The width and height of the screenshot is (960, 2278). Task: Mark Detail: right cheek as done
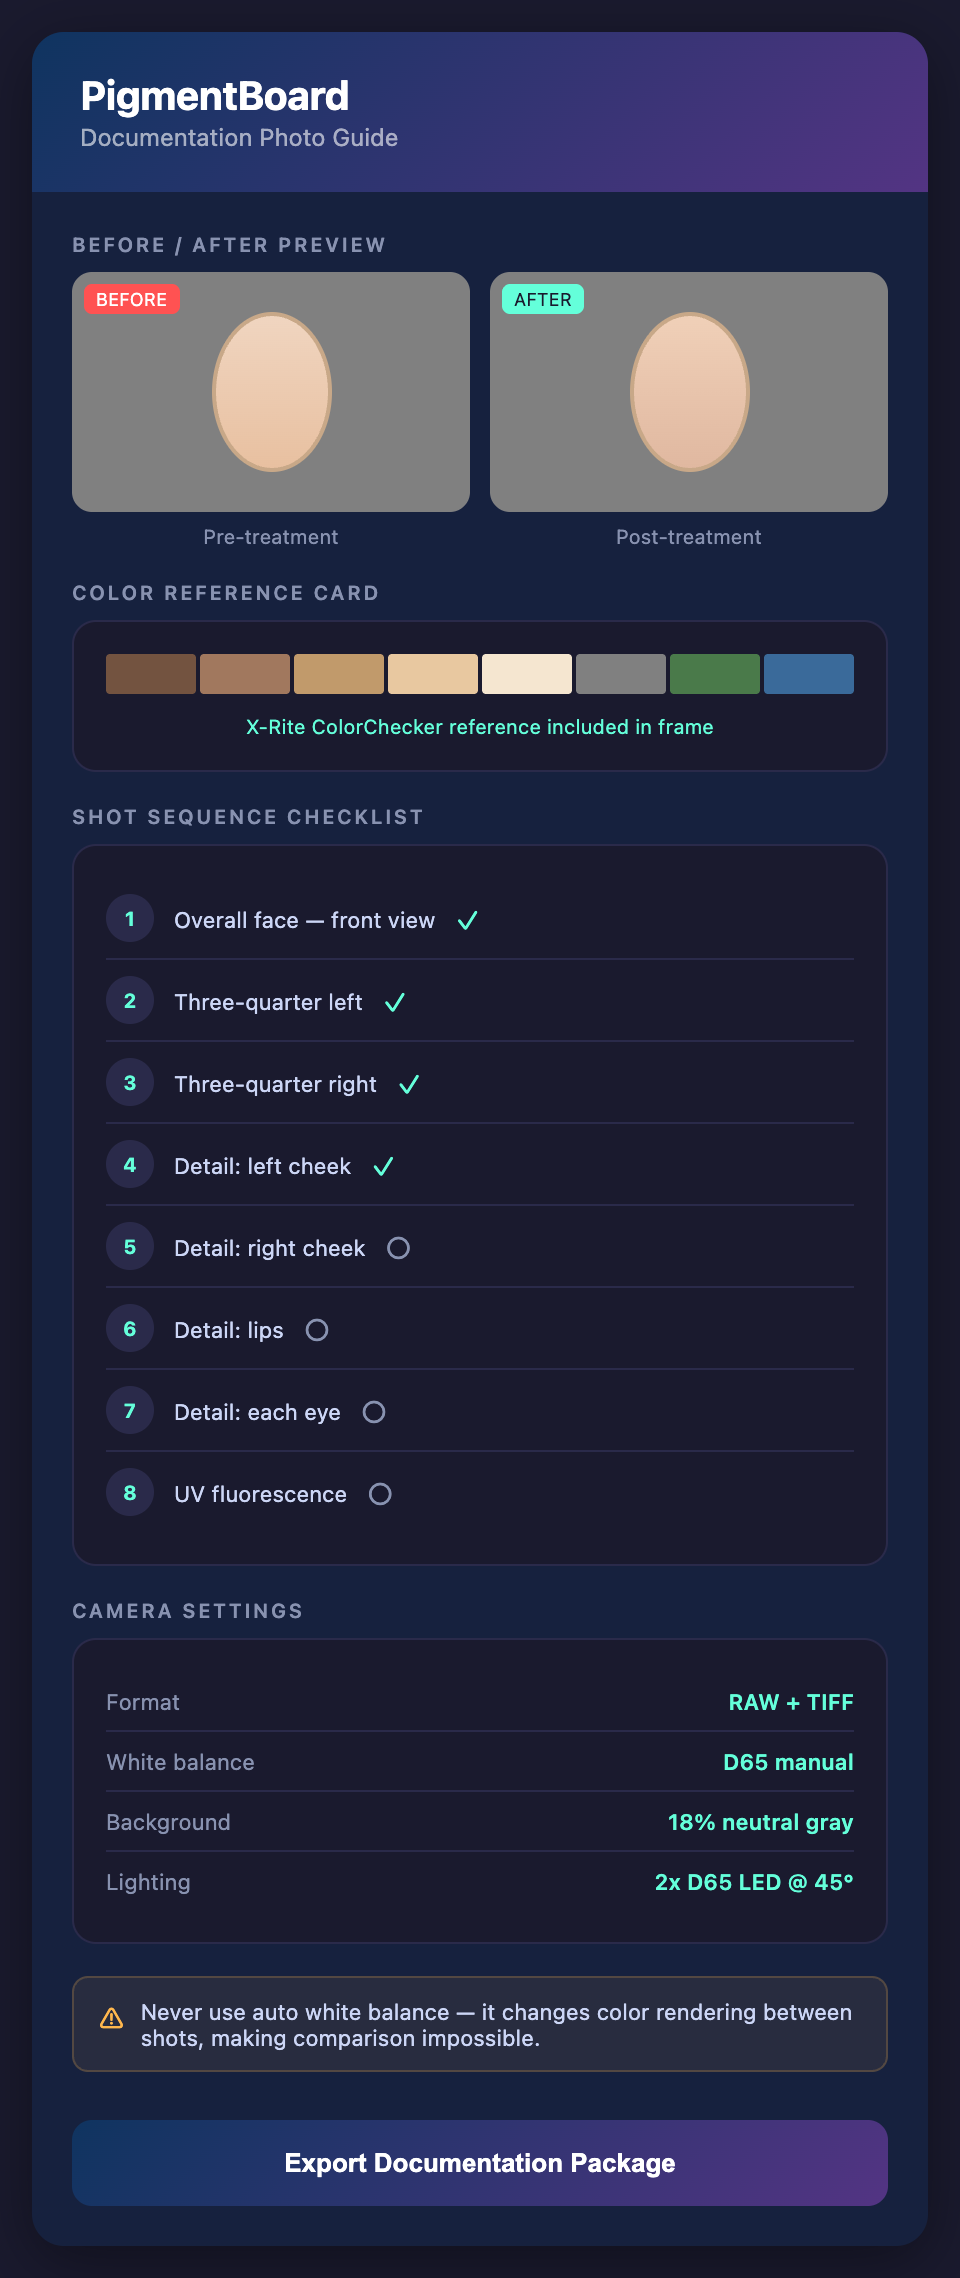pyautogui.click(x=398, y=1248)
